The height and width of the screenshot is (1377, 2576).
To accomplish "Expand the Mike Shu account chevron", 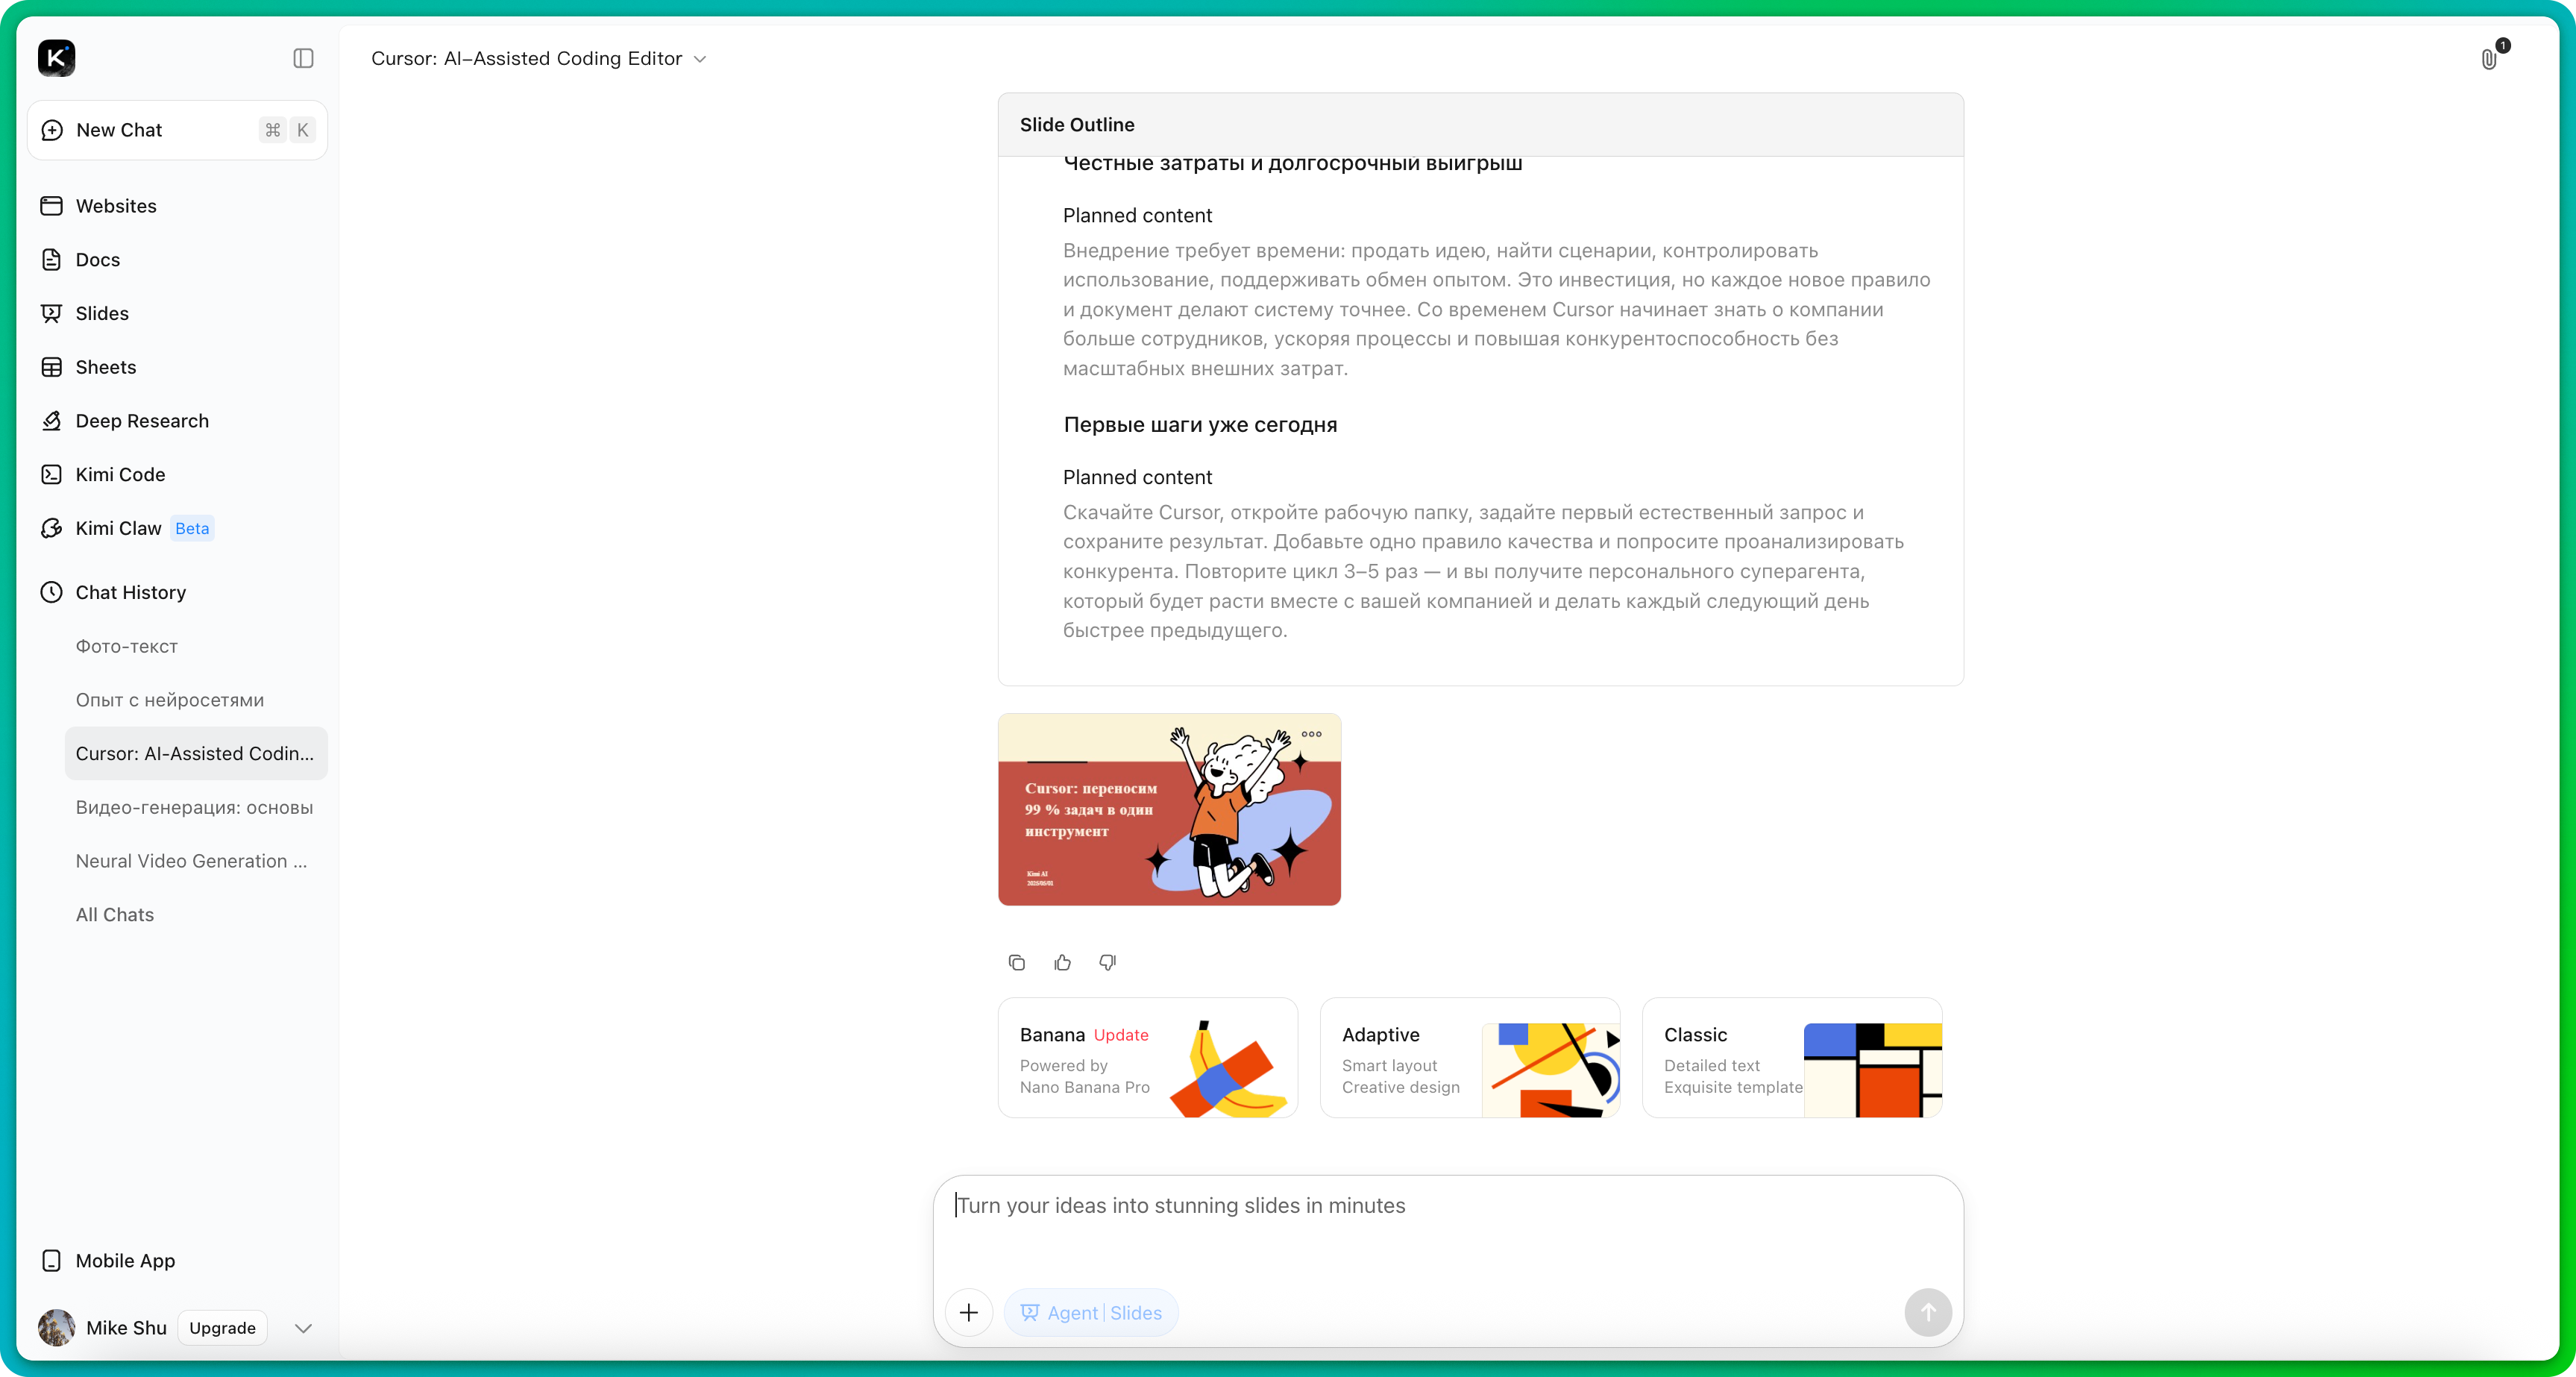I will click(303, 1328).
